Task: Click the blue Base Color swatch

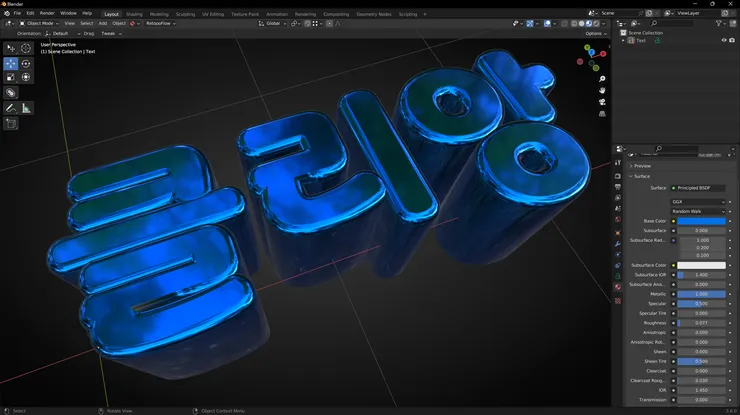Action: coord(701,221)
